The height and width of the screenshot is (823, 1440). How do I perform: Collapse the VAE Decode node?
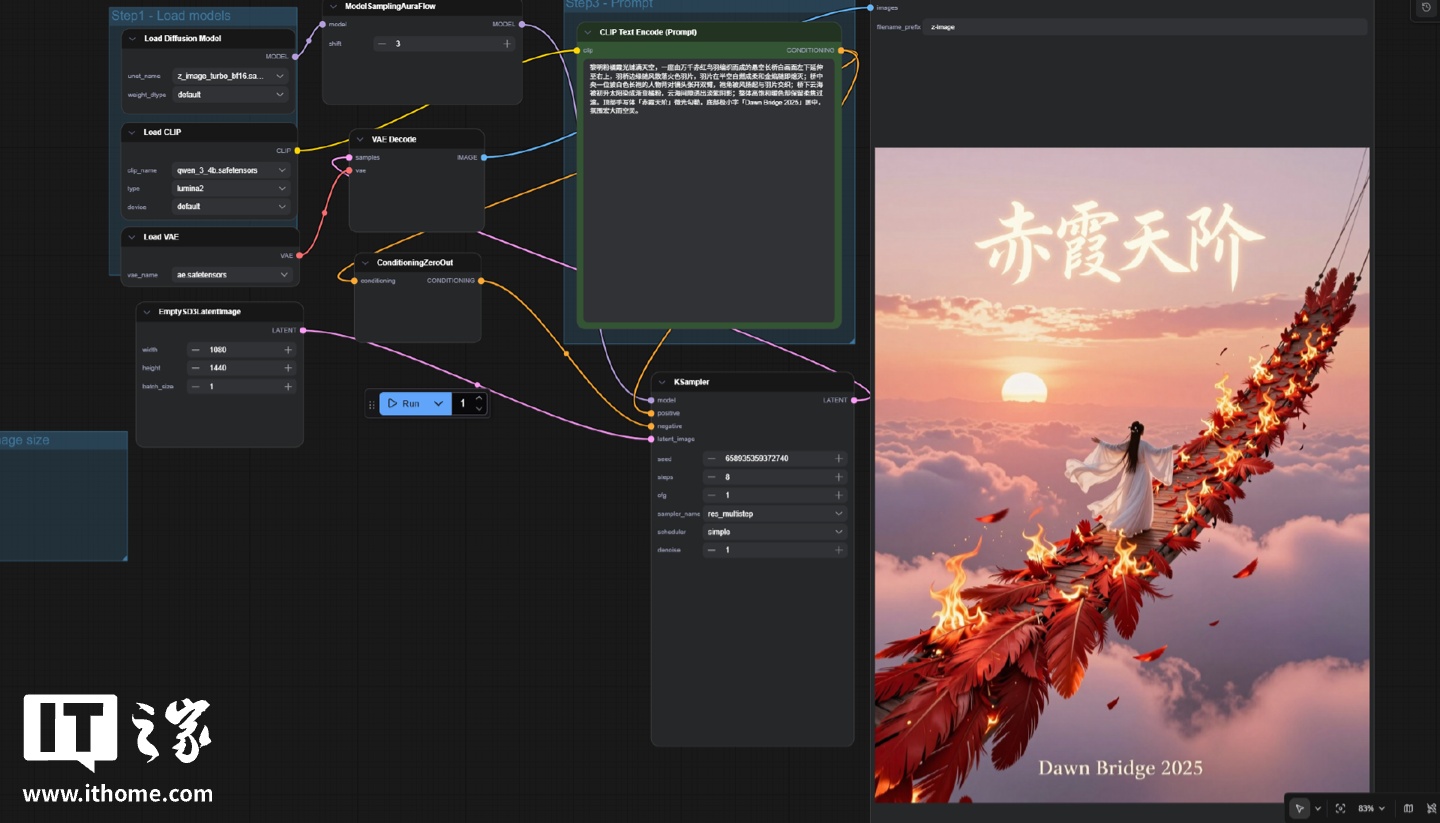[x=360, y=139]
